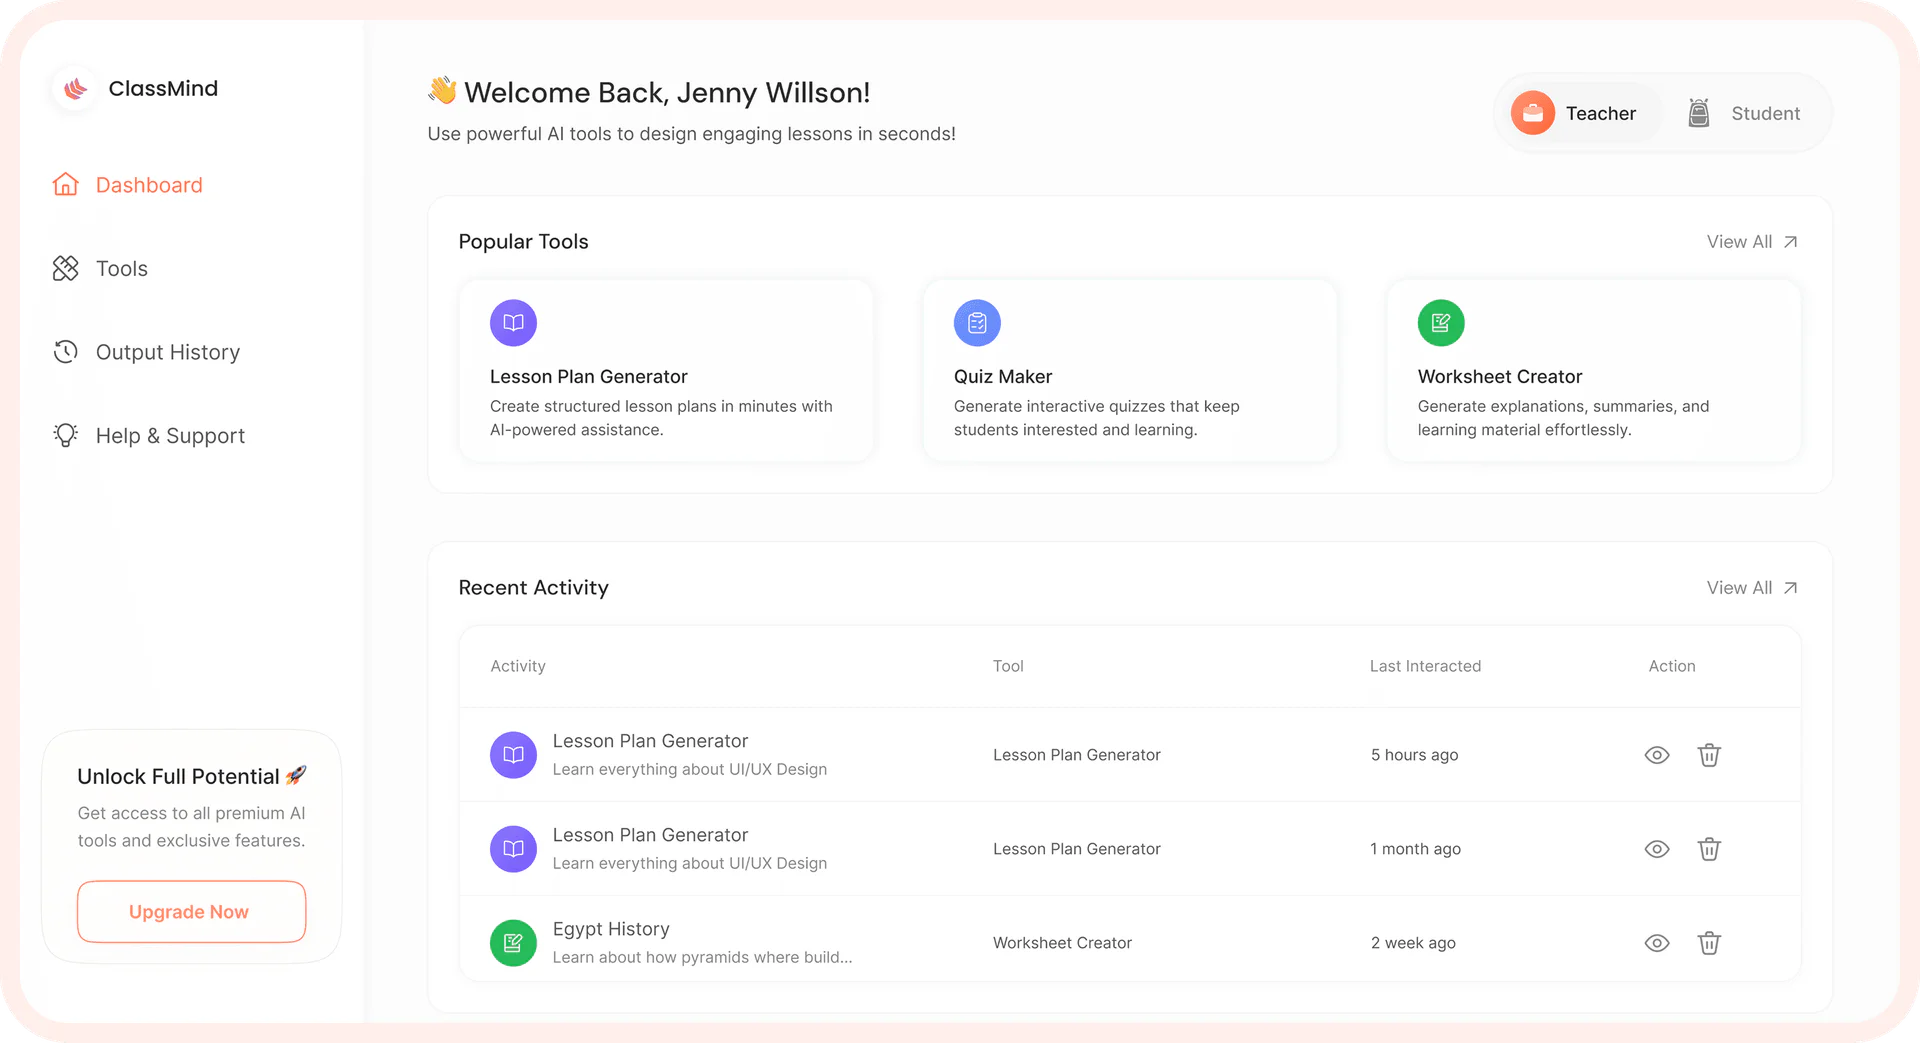1920x1043 pixels.
Task: Click the ClassMind logo icon
Action: (x=74, y=88)
